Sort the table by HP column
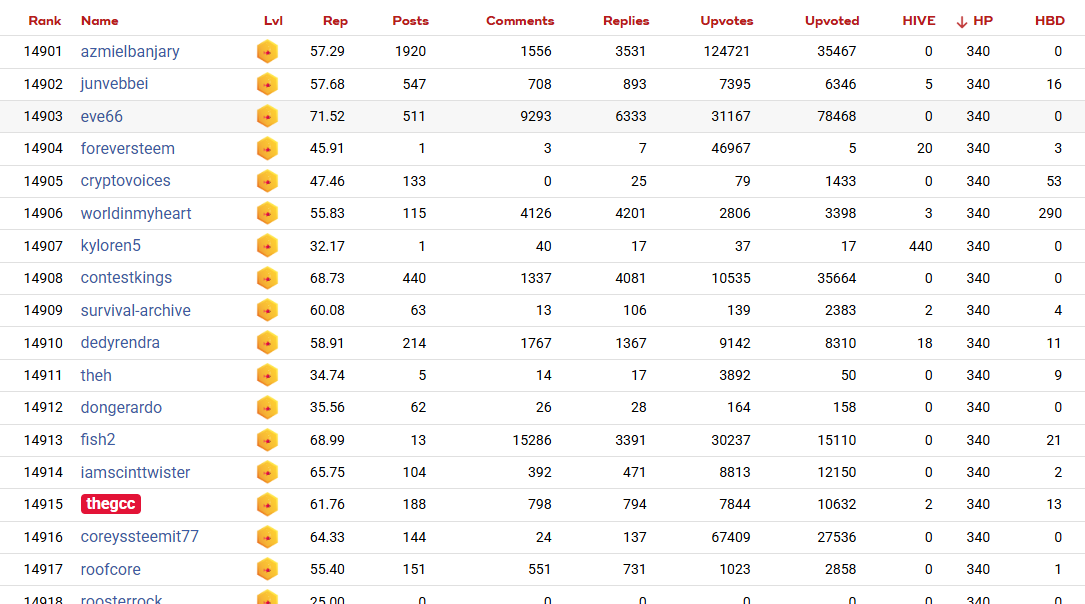This screenshot has height=604, width=1085. 982,21
